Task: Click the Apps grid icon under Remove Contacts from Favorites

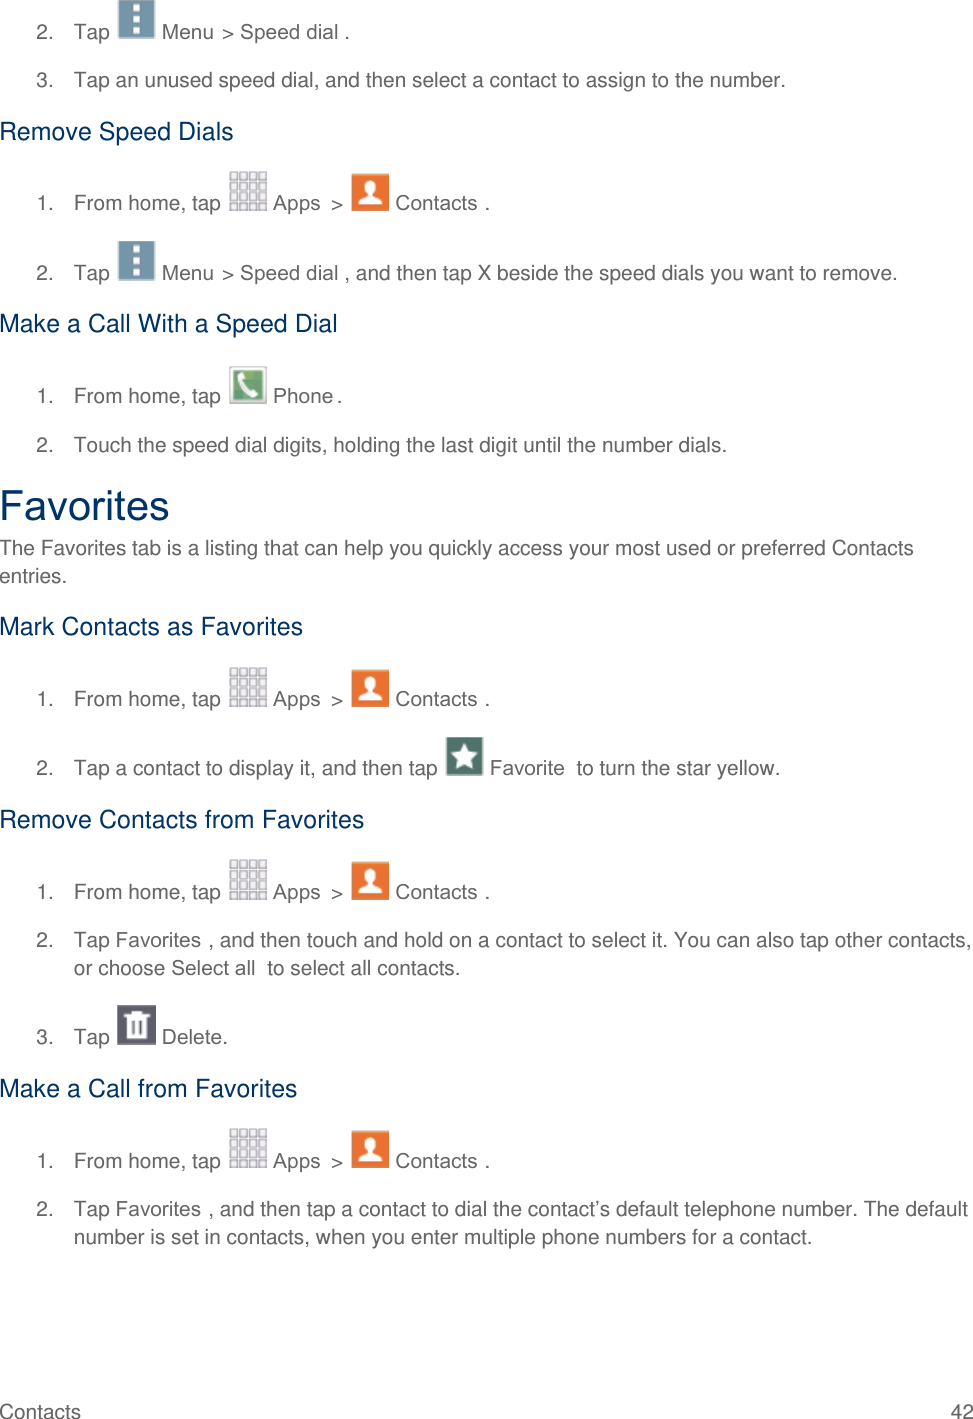Action: (248, 880)
